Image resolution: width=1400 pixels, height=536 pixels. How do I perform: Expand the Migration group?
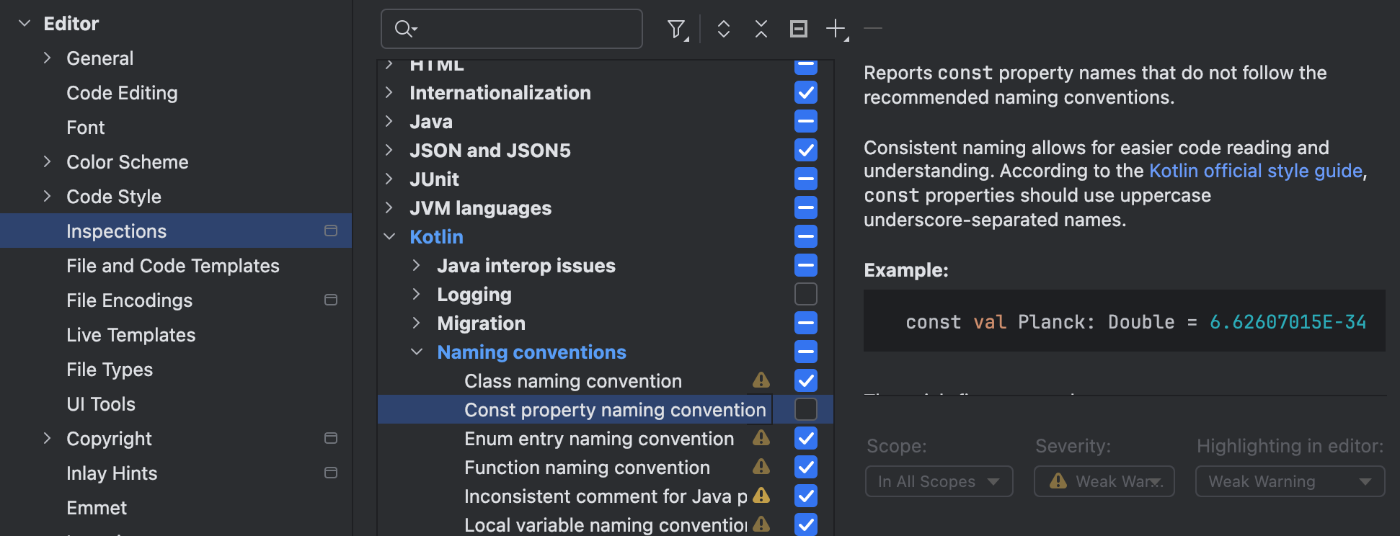417,323
